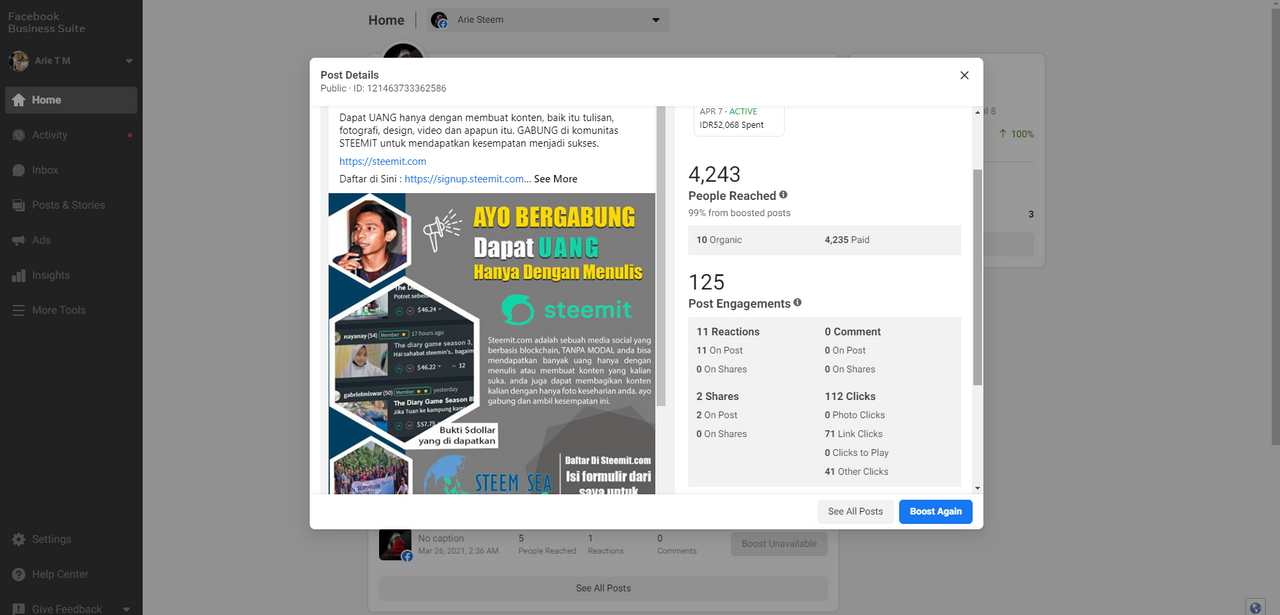This screenshot has width=1280, height=615.
Task: Click the 4,235 Paid value
Action: tap(847, 240)
